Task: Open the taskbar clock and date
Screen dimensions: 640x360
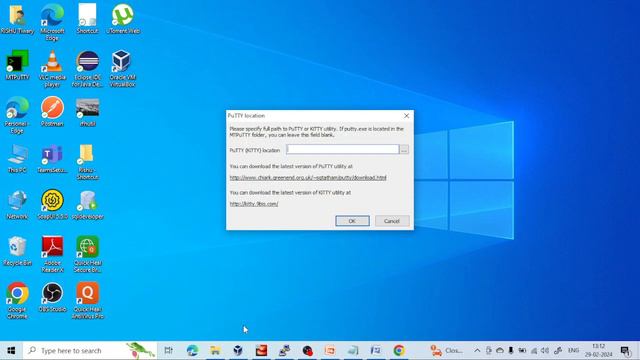Action: (598, 350)
